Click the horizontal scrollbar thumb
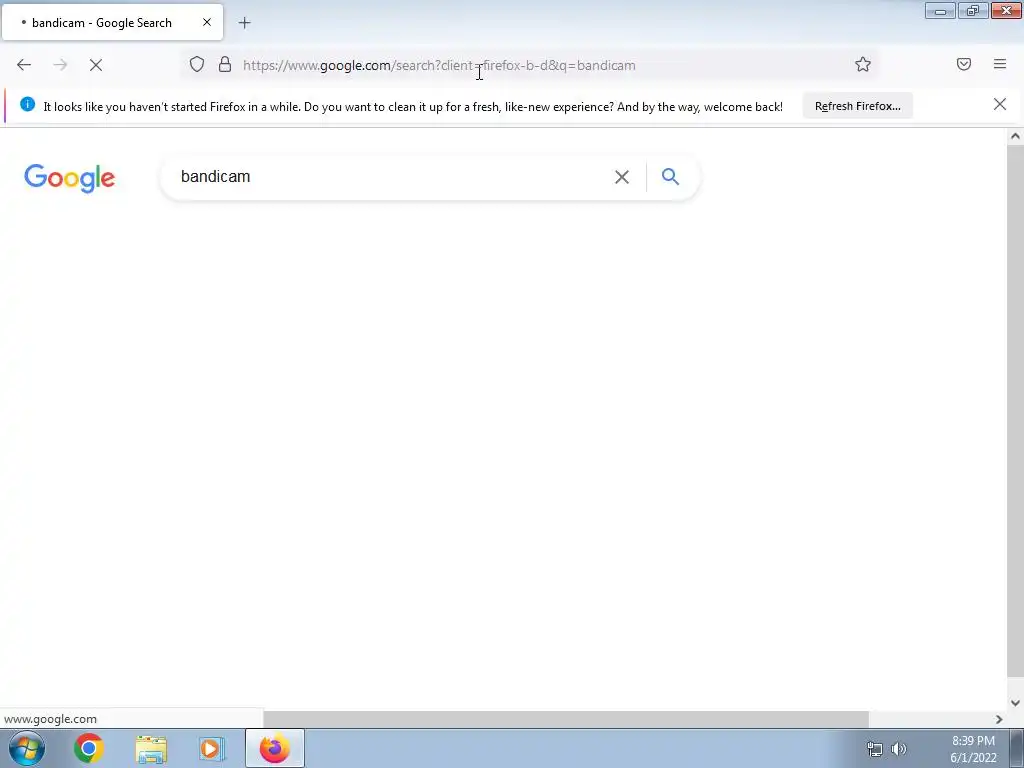This screenshot has height=768, width=1024. [566, 719]
